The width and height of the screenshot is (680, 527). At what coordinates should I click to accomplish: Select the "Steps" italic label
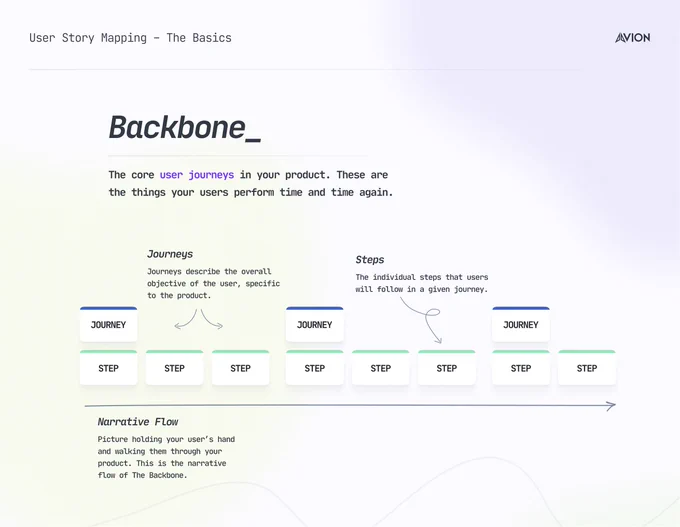coord(370,260)
